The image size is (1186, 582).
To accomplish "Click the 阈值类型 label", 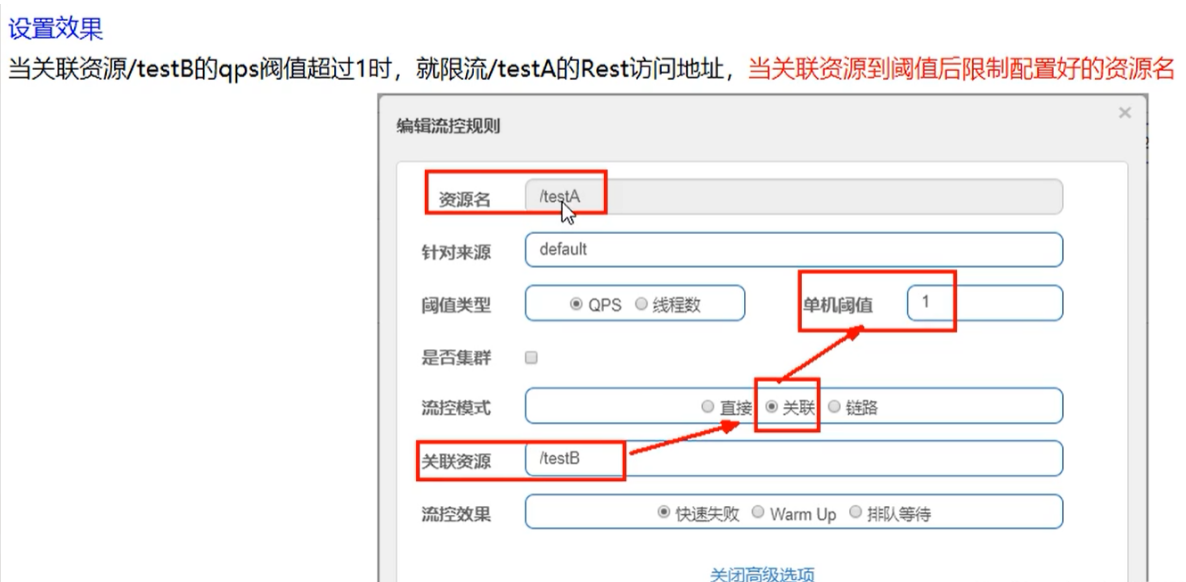I will [x=456, y=305].
